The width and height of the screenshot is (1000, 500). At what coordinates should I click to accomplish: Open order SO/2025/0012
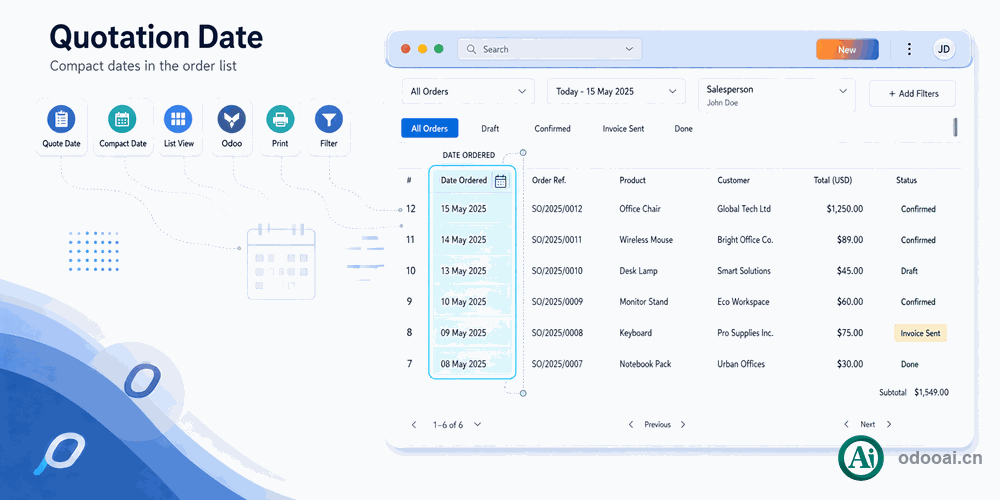click(557, 209)
